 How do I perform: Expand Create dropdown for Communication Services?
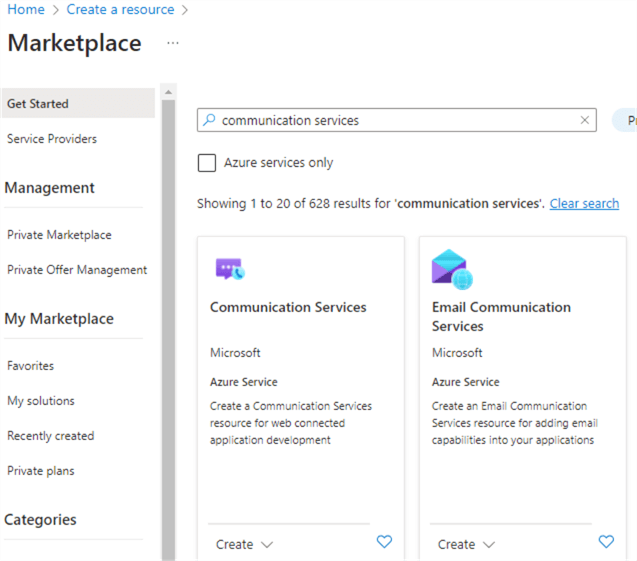pyautogui.click(x=244, y=545)
